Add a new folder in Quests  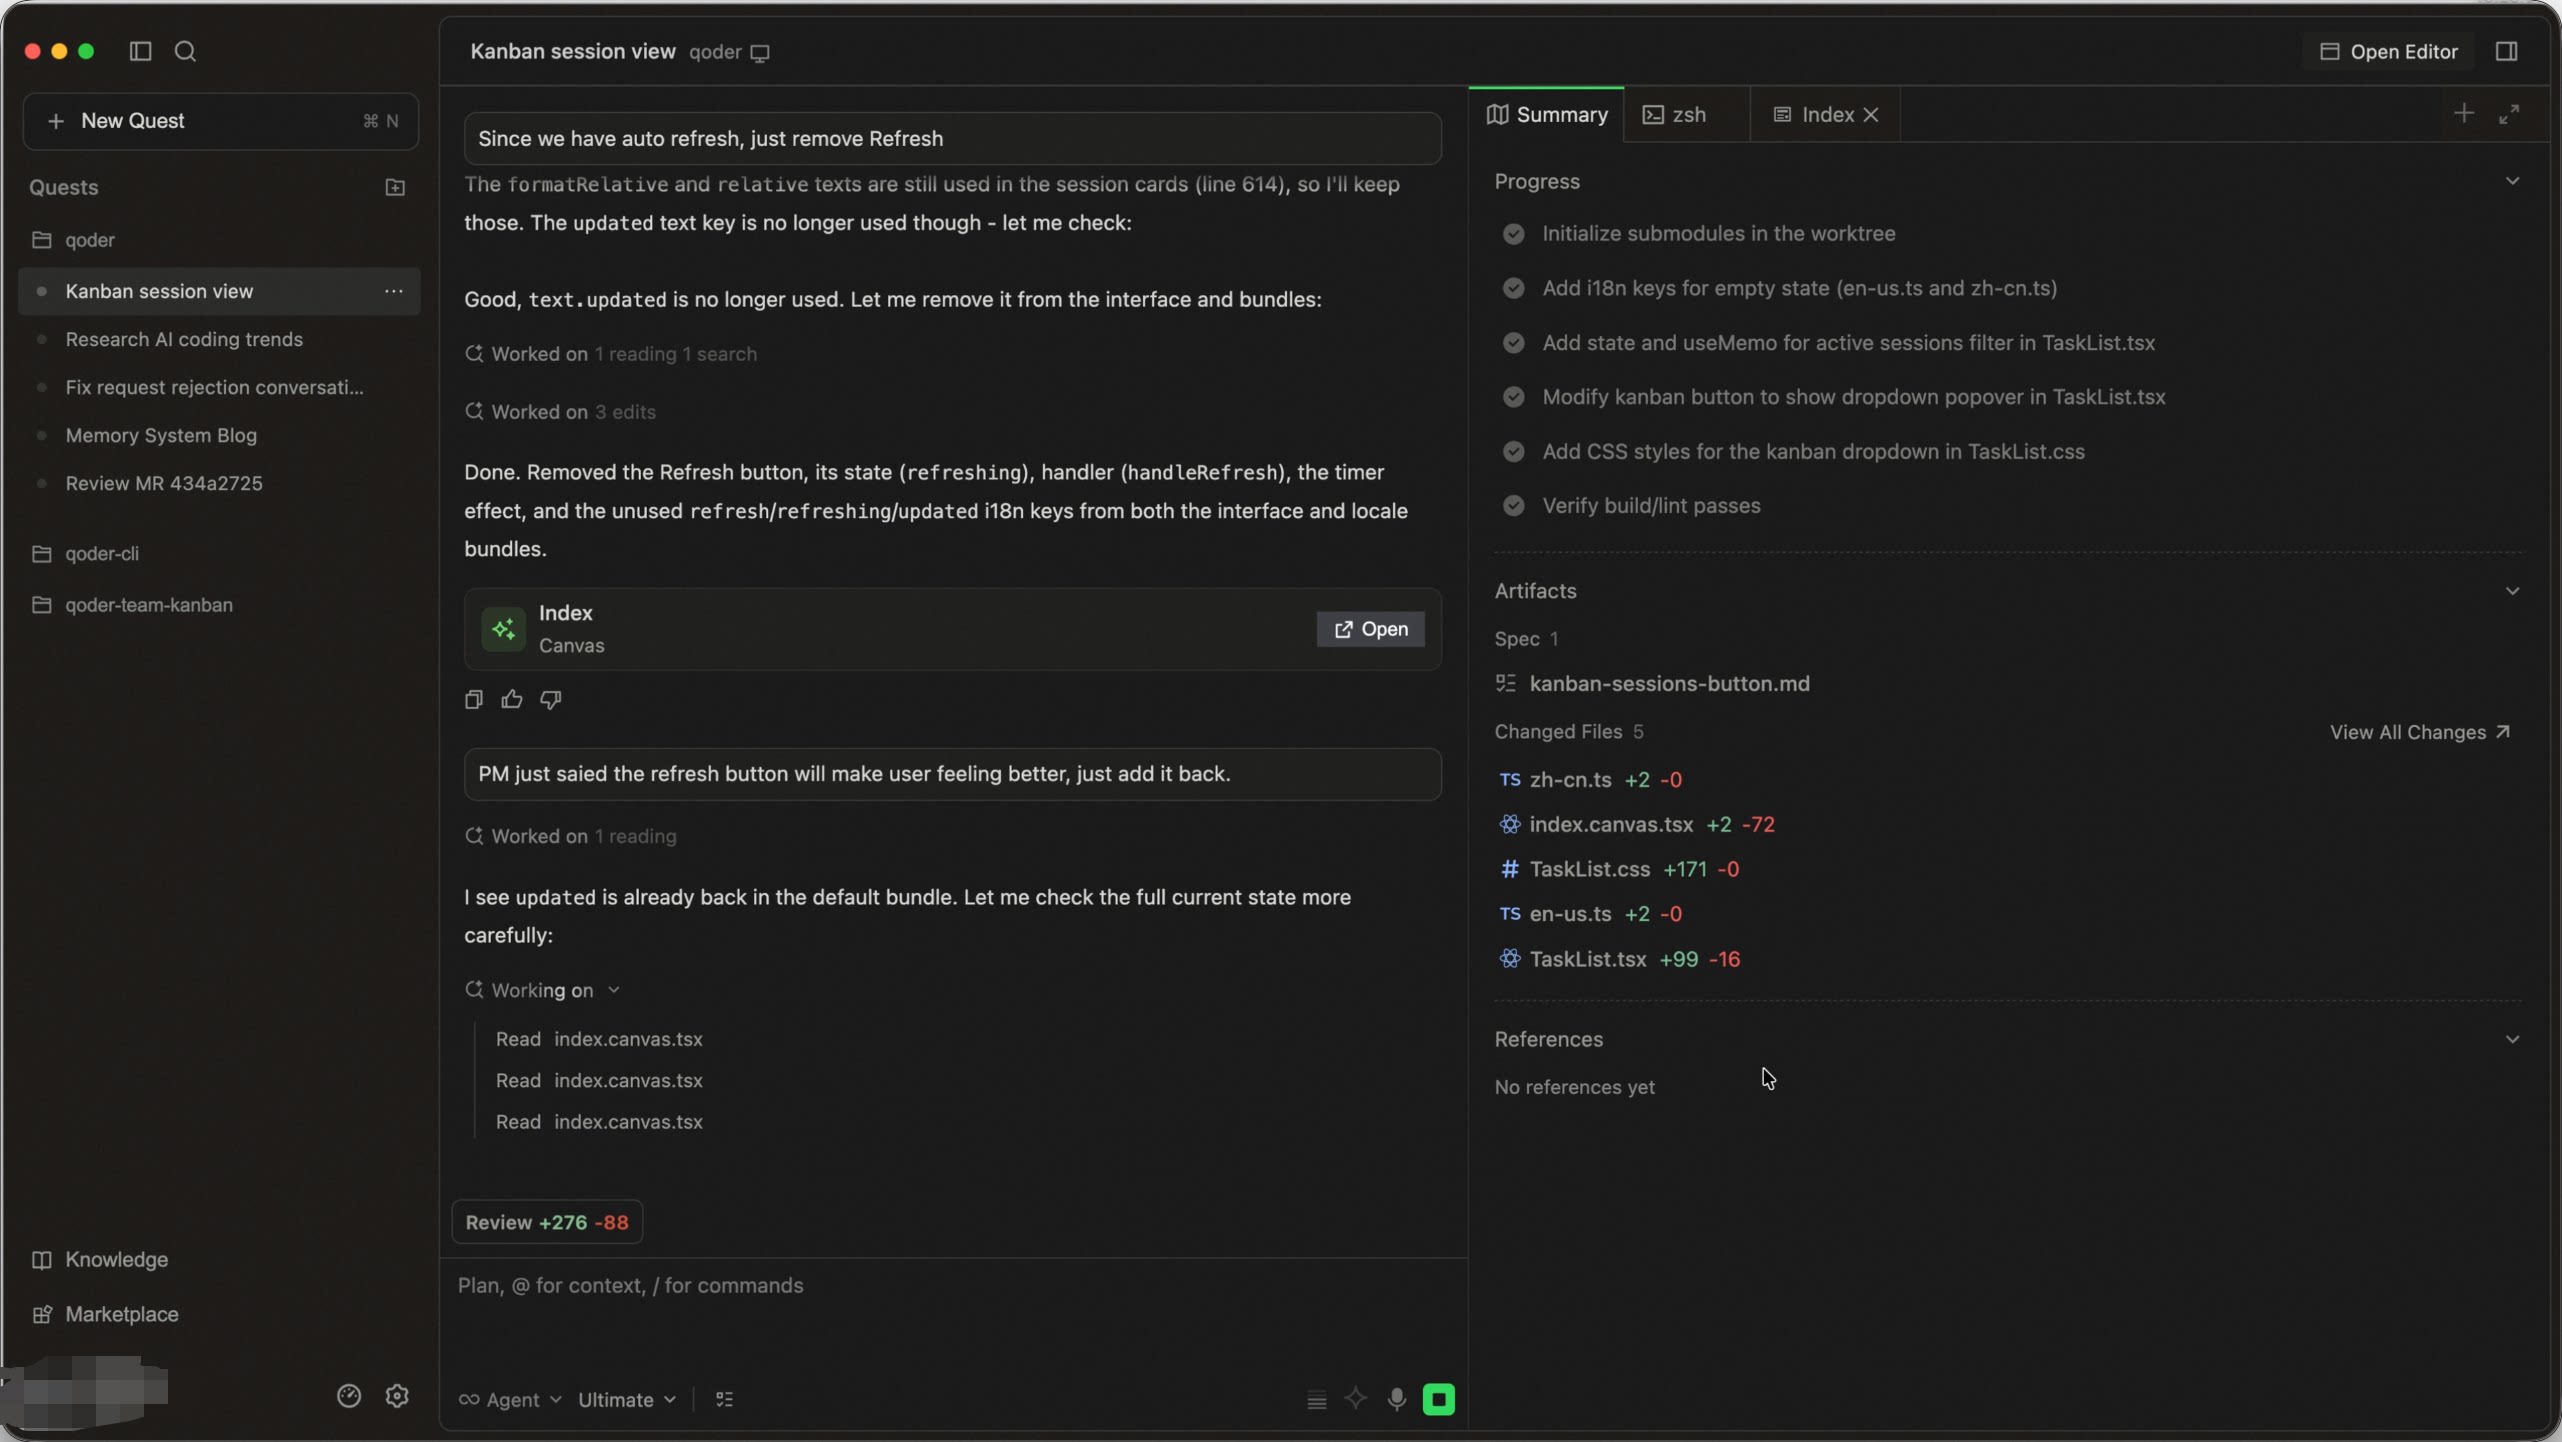click(x=395, y=187)
